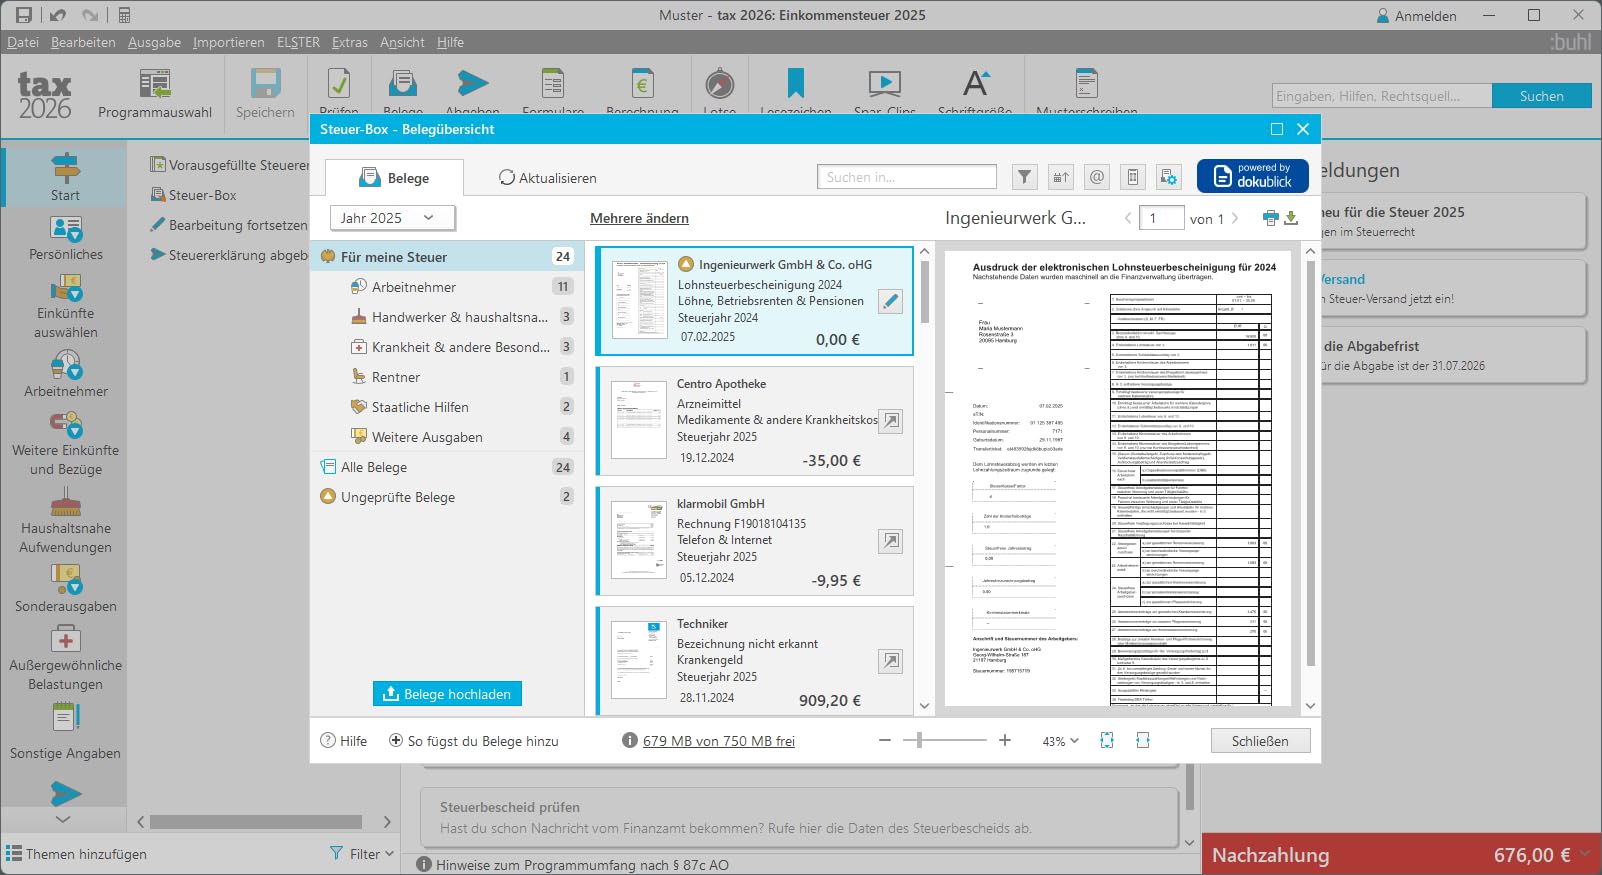
Task: Click the preview zoom slider handle
Action: point(919,740)
